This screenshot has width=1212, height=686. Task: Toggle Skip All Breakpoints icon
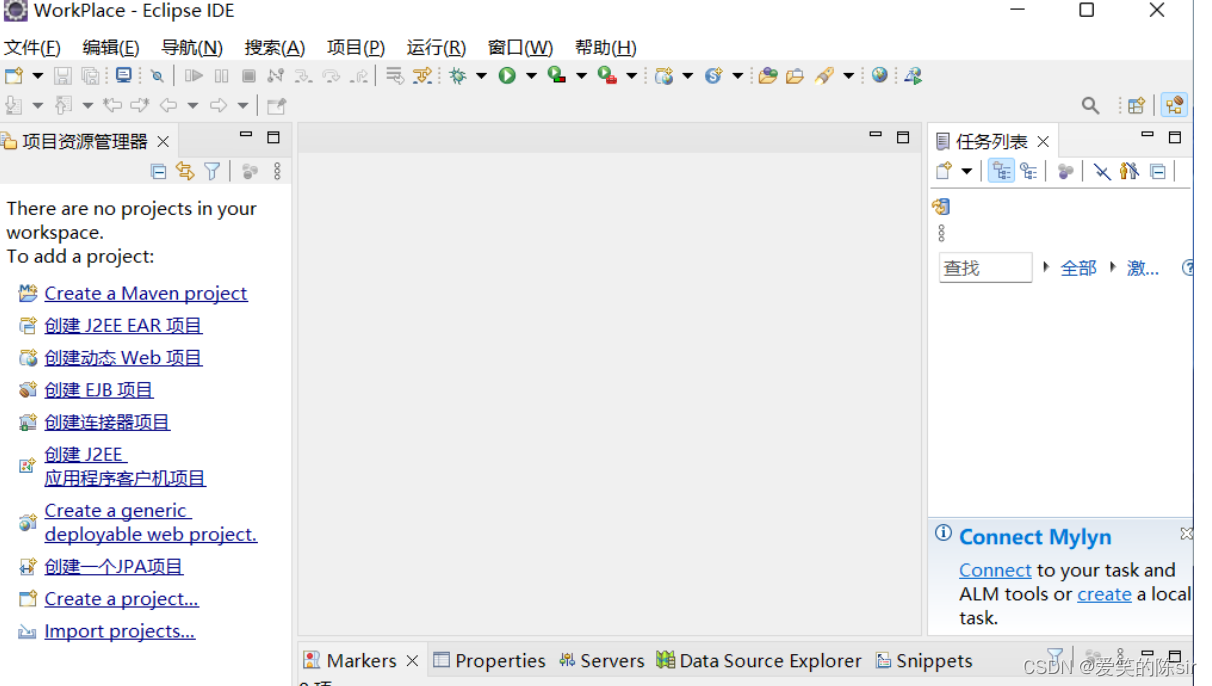157,75
